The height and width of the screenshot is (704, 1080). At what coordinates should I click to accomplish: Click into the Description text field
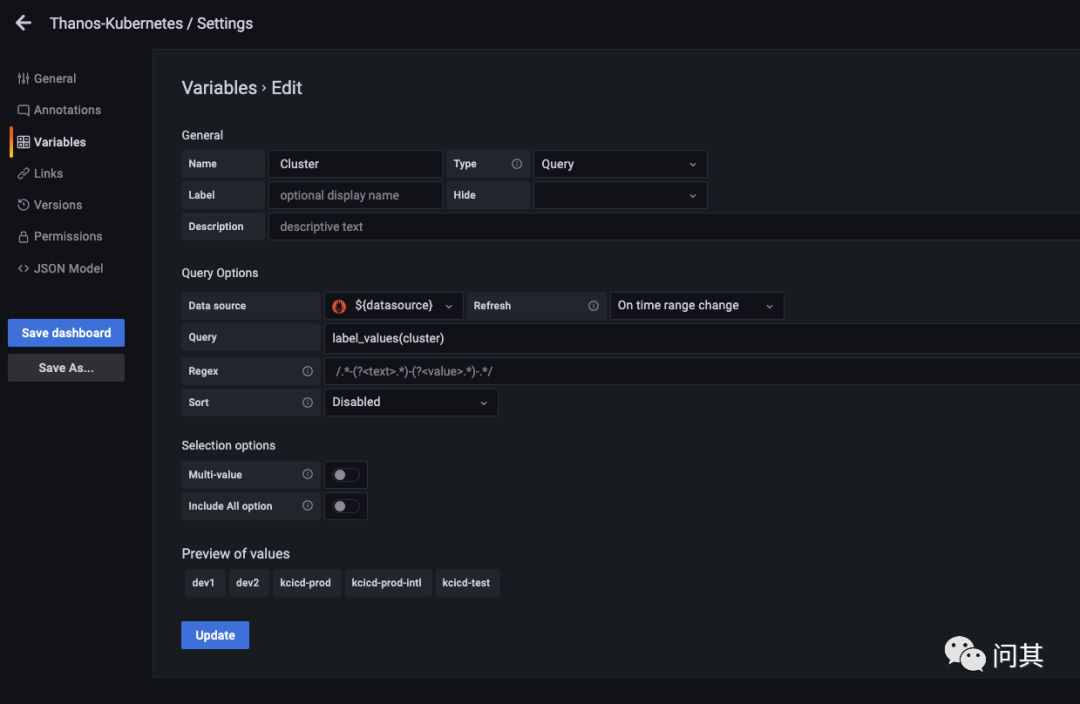tap(670, 227)
